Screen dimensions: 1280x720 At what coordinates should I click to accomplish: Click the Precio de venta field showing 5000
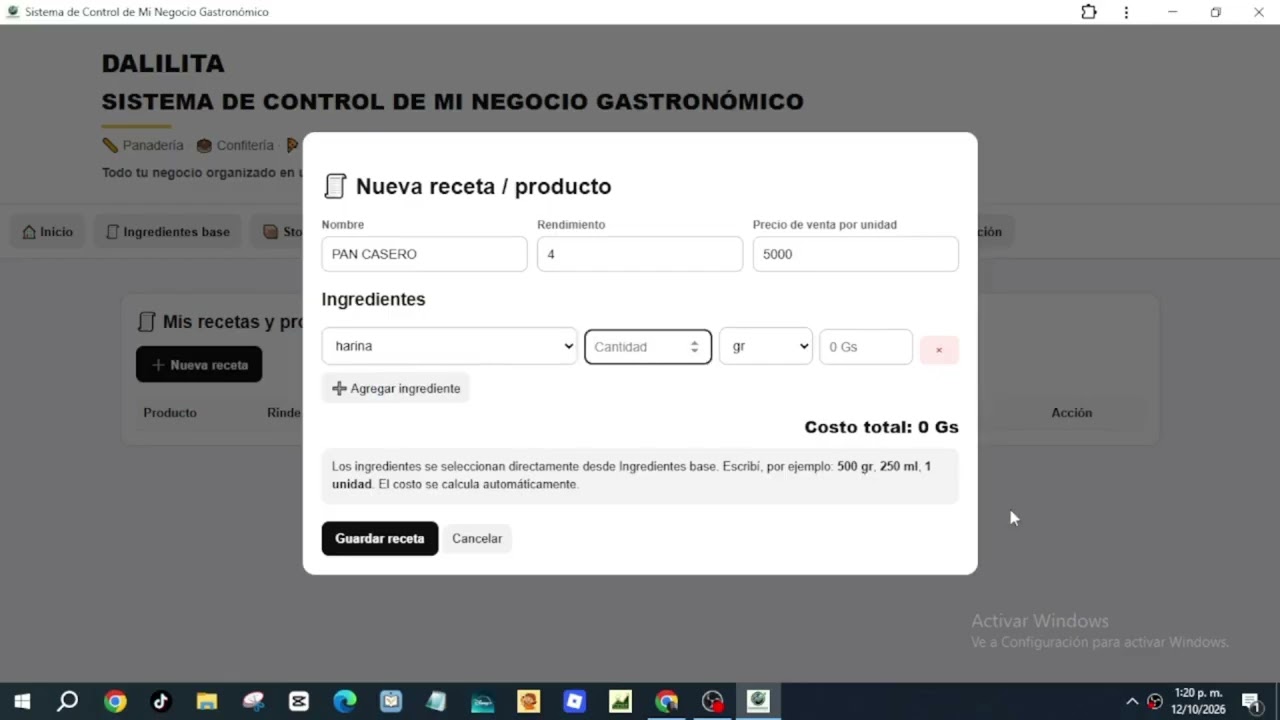point(855,254)
